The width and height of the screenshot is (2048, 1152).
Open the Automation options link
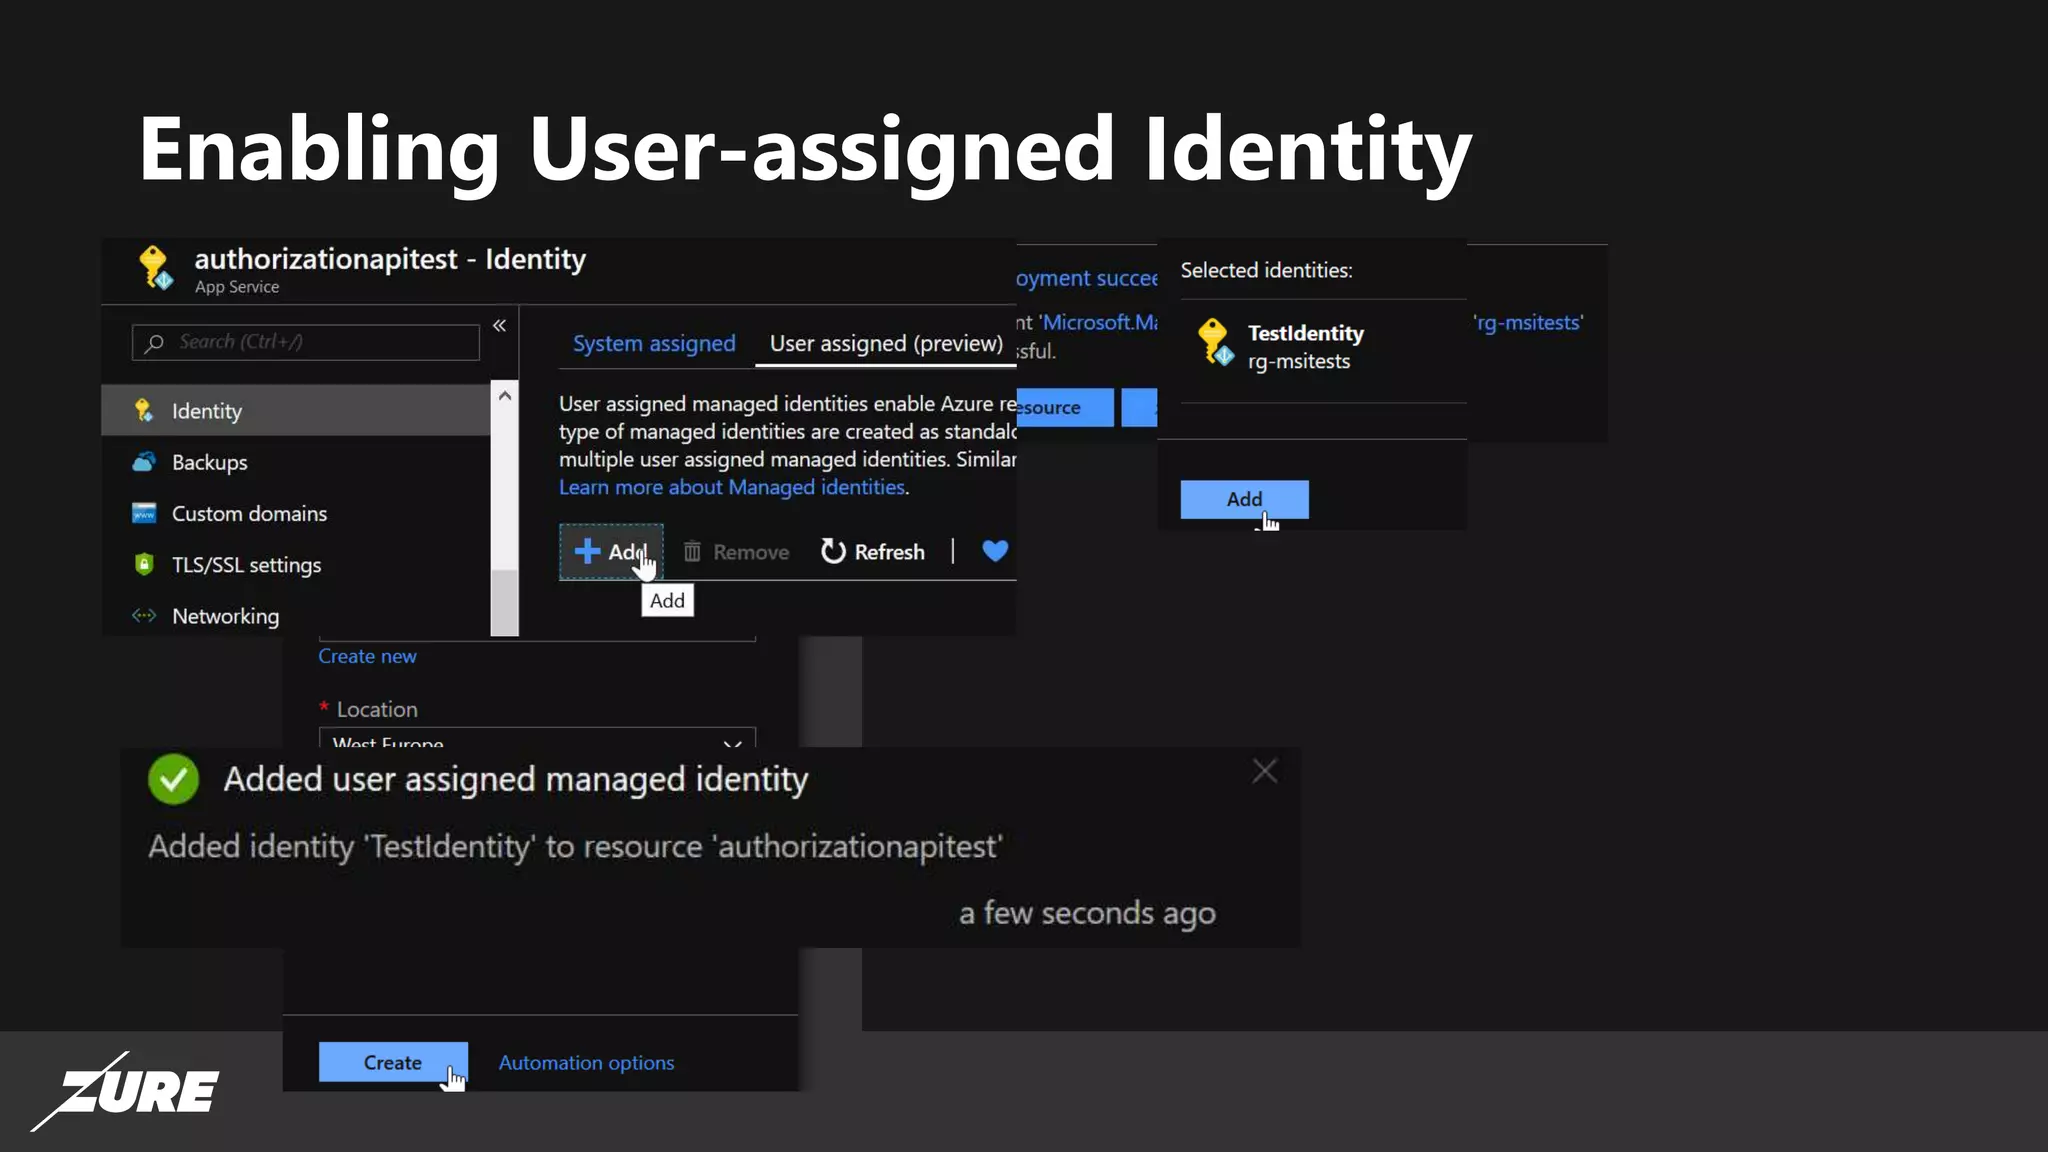[586, 1063]
